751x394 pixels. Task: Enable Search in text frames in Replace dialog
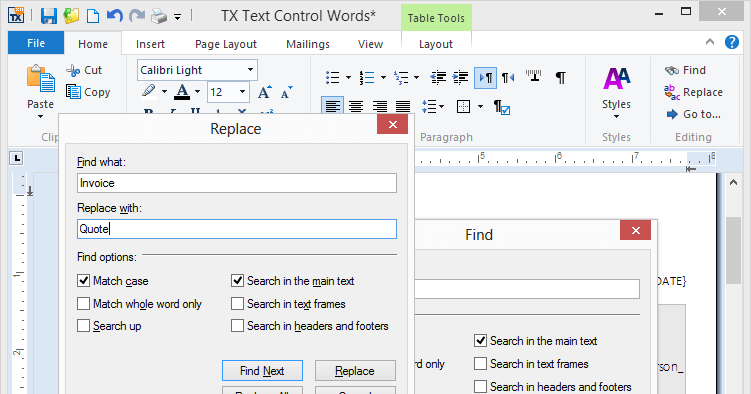tap(237, 304)
